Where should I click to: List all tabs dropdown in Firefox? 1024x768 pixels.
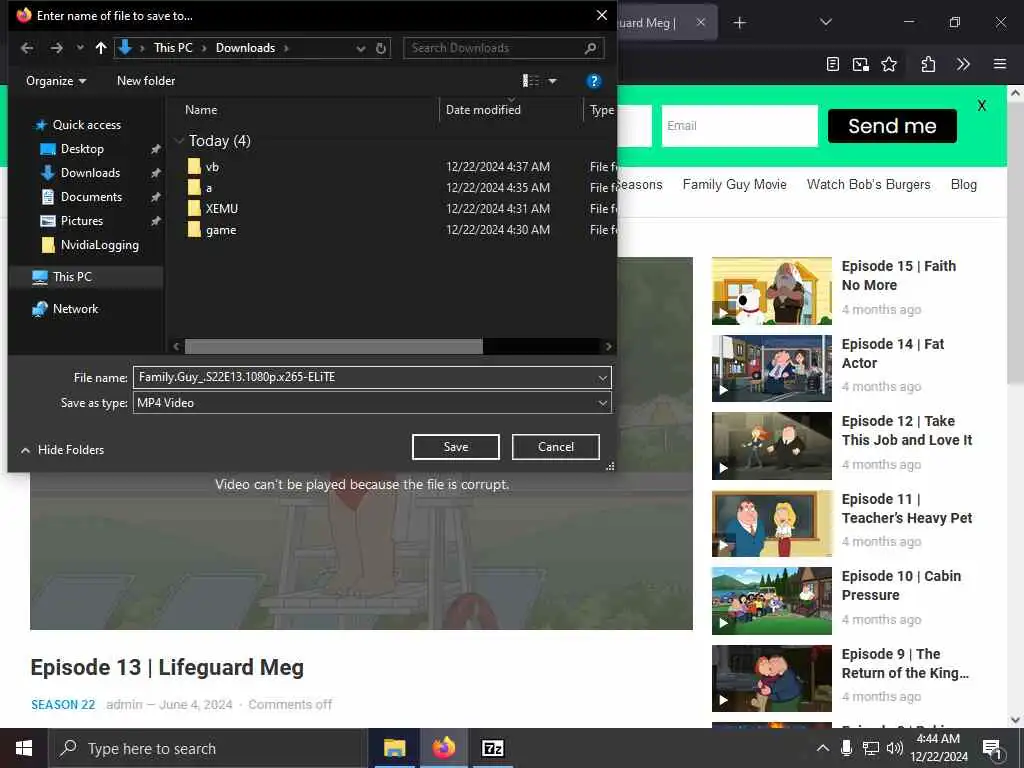coord(825,22)
